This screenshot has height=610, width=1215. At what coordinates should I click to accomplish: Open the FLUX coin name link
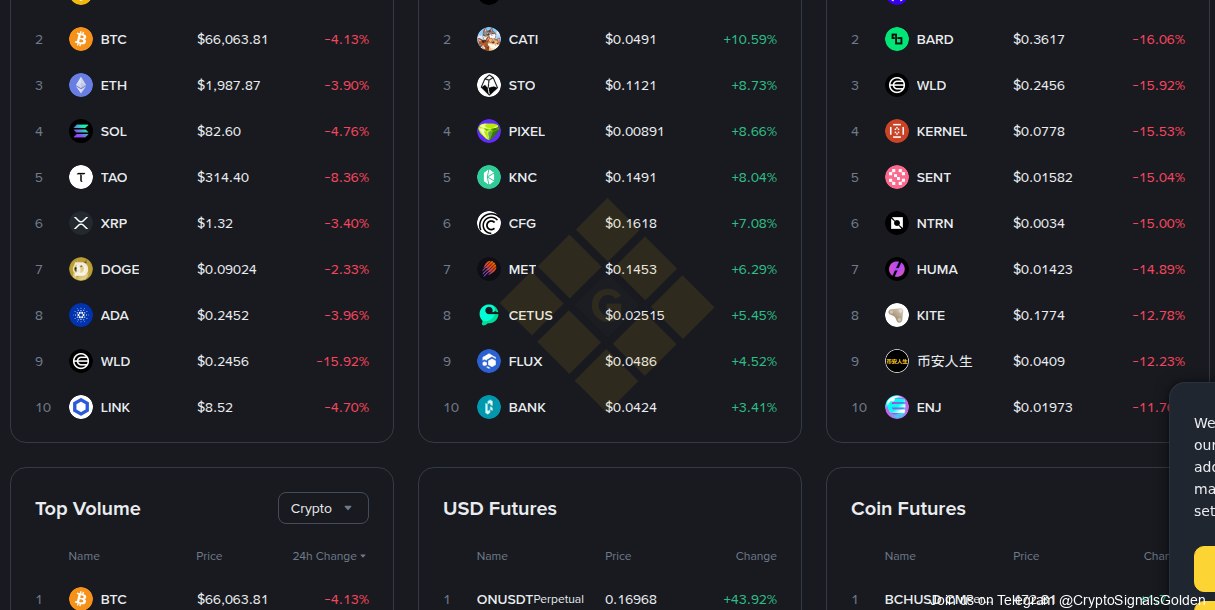[x=525, y=362]
